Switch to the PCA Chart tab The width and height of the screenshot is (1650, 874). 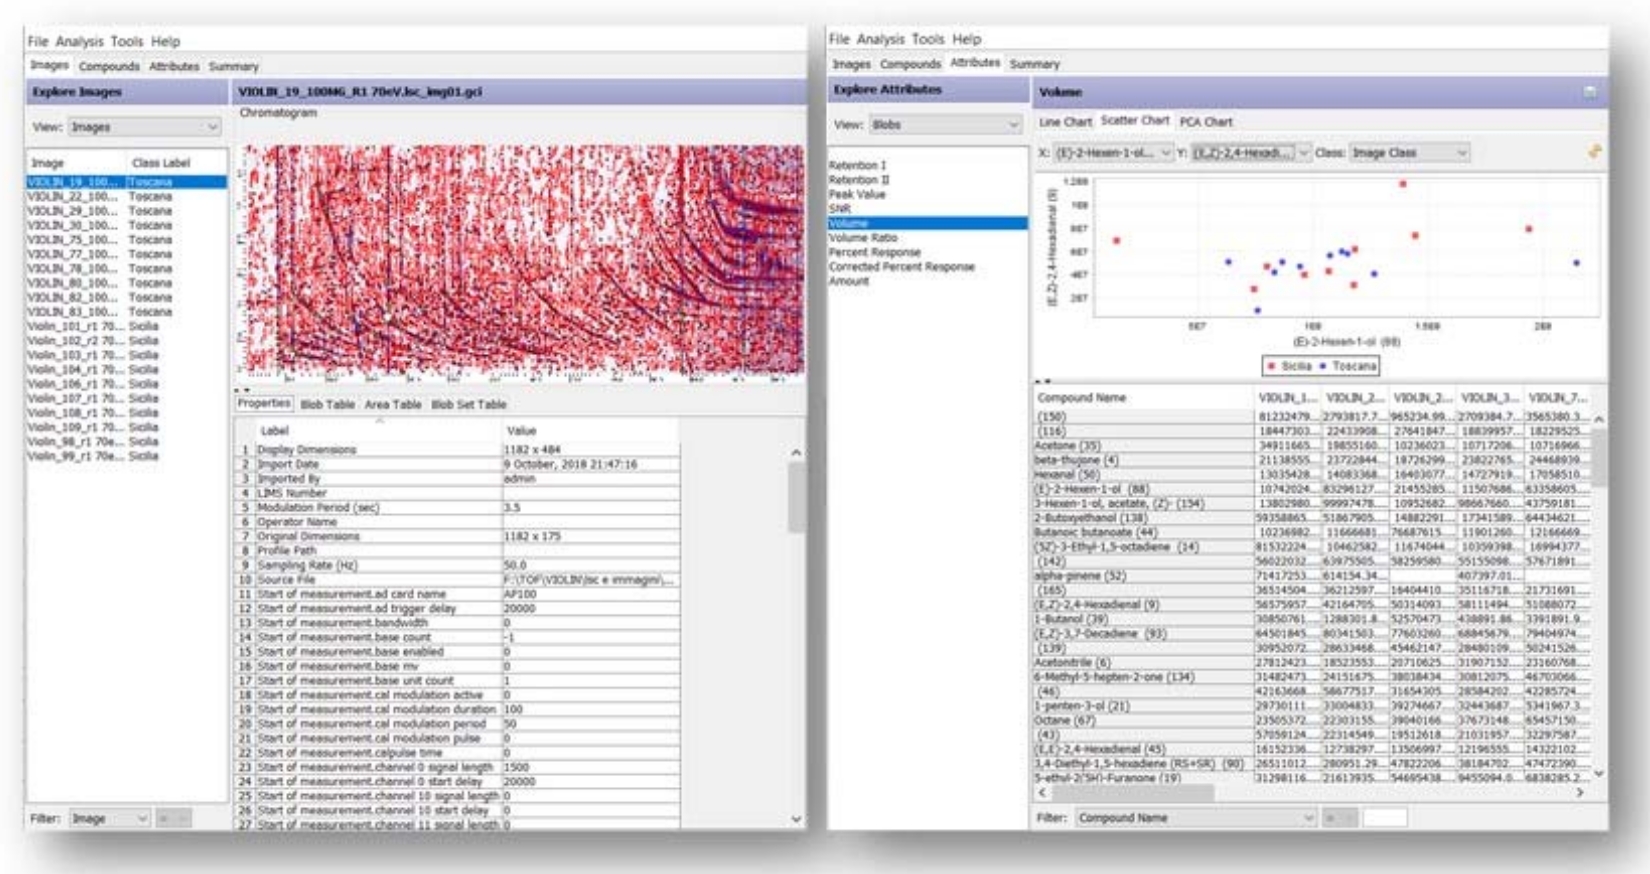(1205, 122)
